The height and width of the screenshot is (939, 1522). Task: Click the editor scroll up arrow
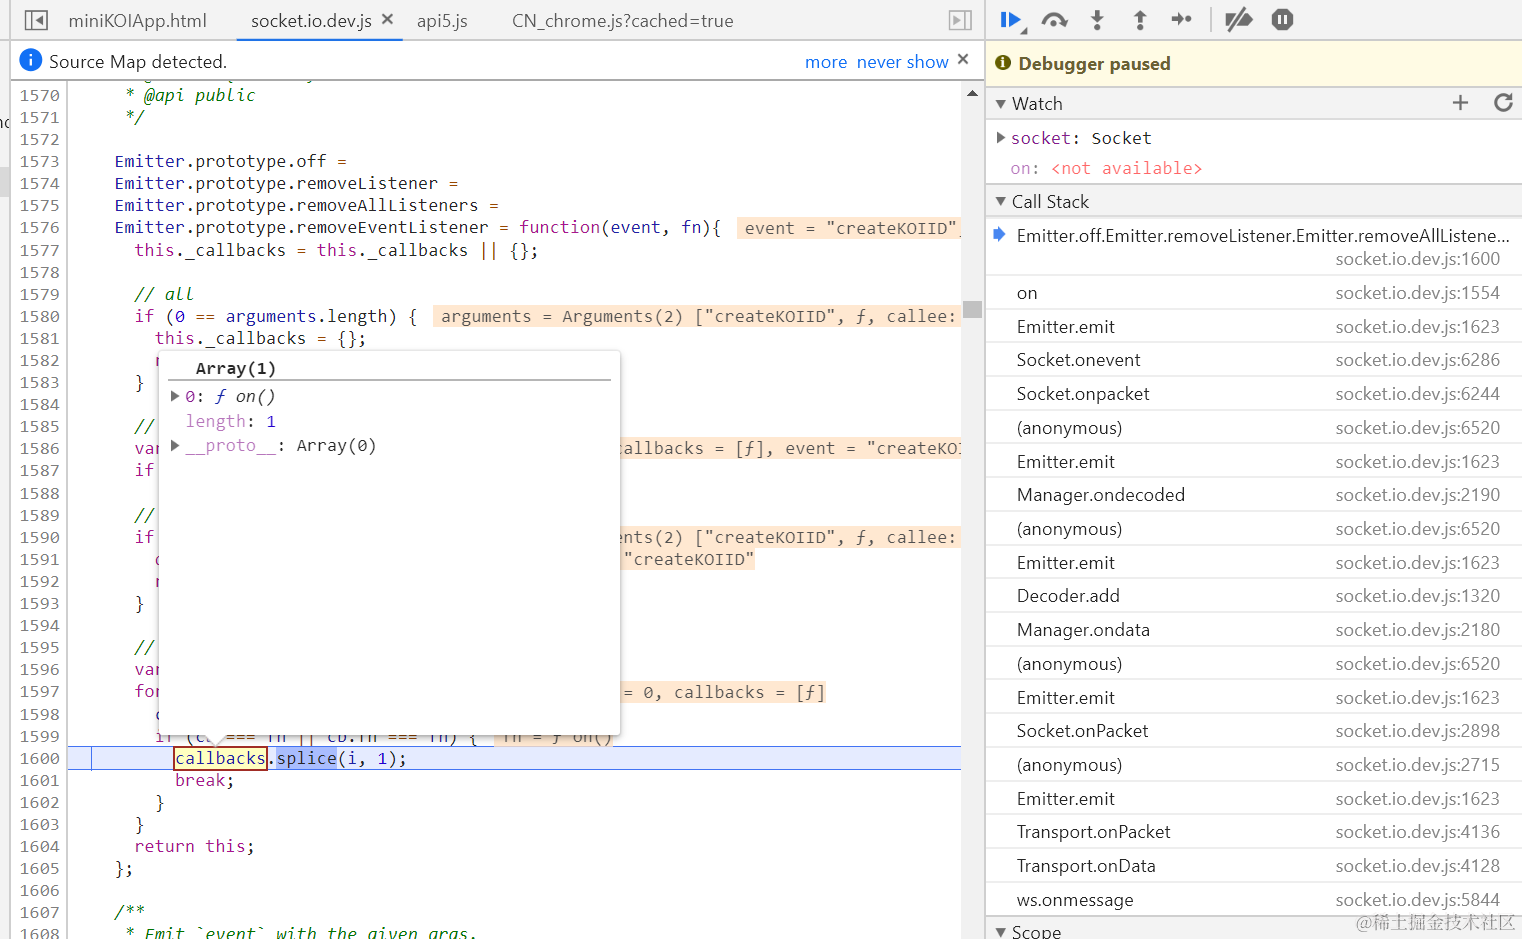coord(972,93)
